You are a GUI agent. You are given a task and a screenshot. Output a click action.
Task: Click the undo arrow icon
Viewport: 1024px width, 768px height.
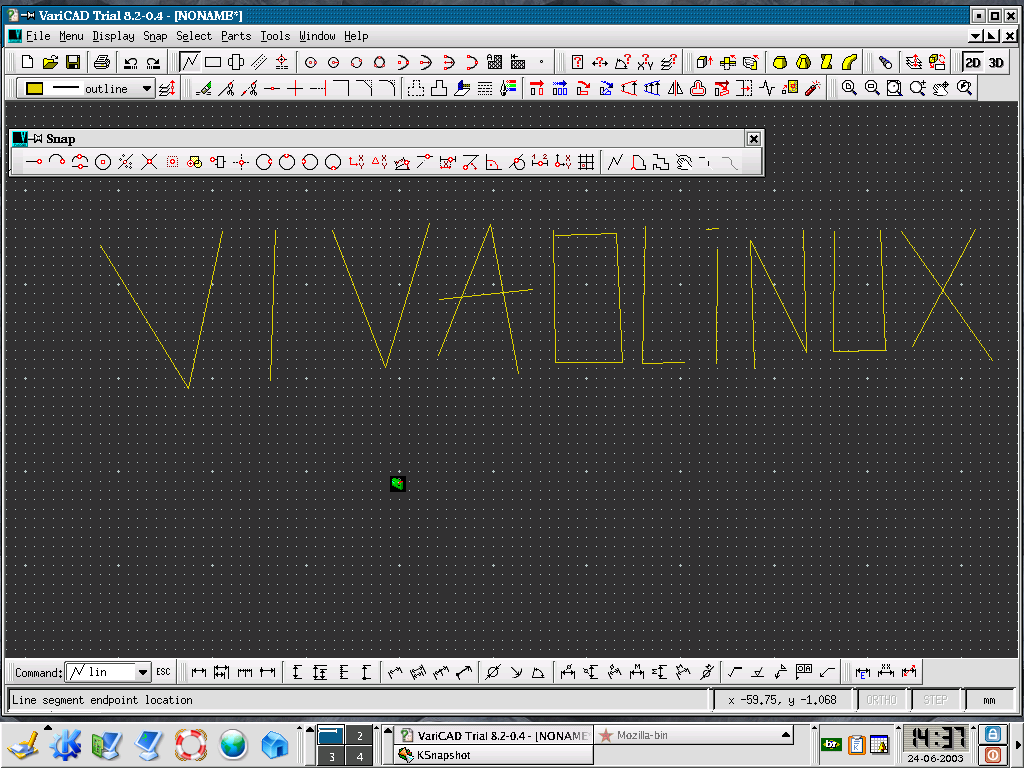(x=131, y=63)
